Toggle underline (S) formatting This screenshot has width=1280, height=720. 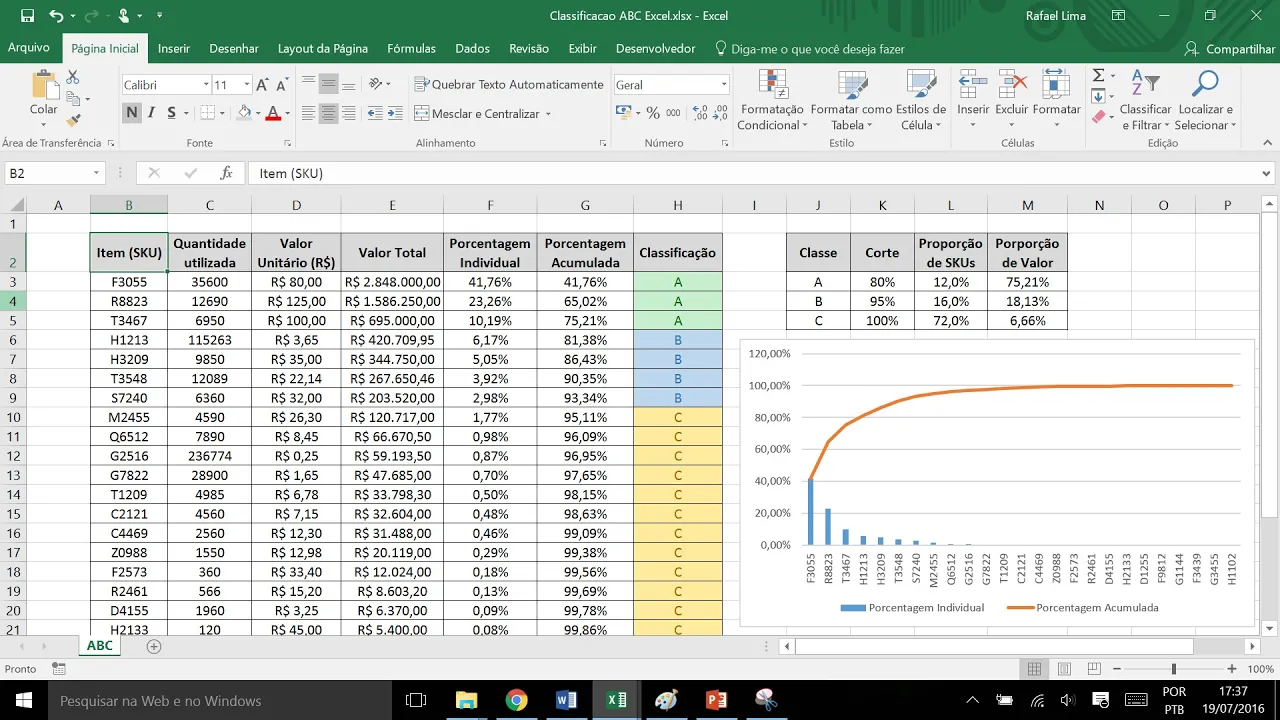pyautogui.click(x=172, y=113)
